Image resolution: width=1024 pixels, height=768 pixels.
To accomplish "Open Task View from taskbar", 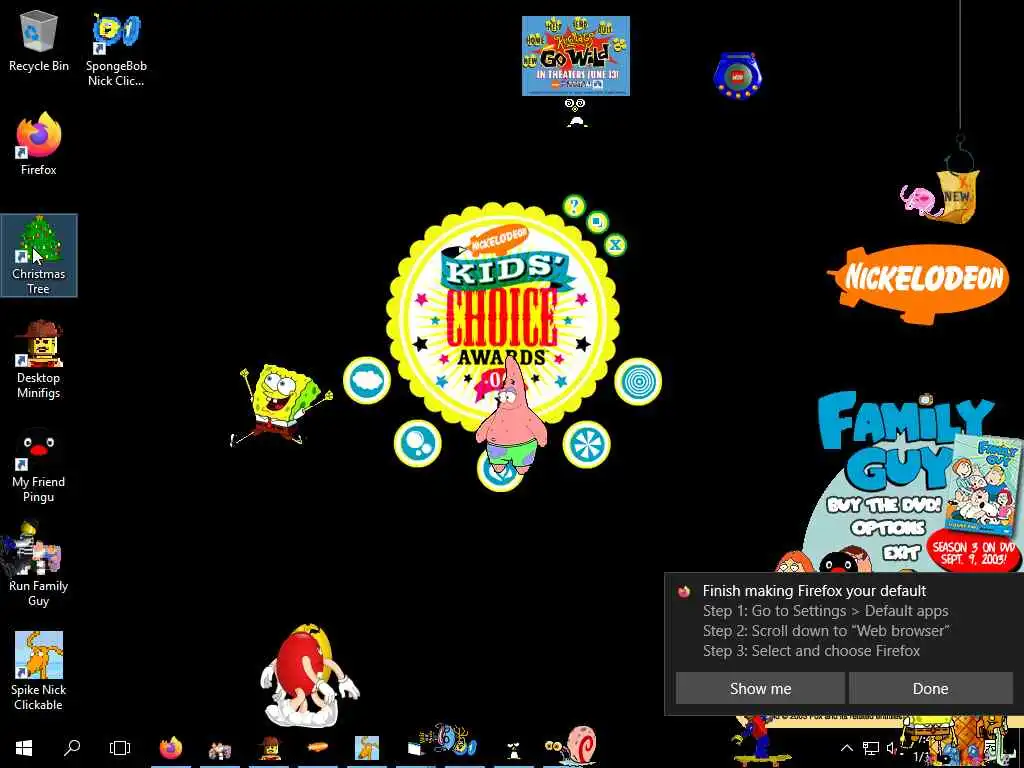I will point(120,748).
